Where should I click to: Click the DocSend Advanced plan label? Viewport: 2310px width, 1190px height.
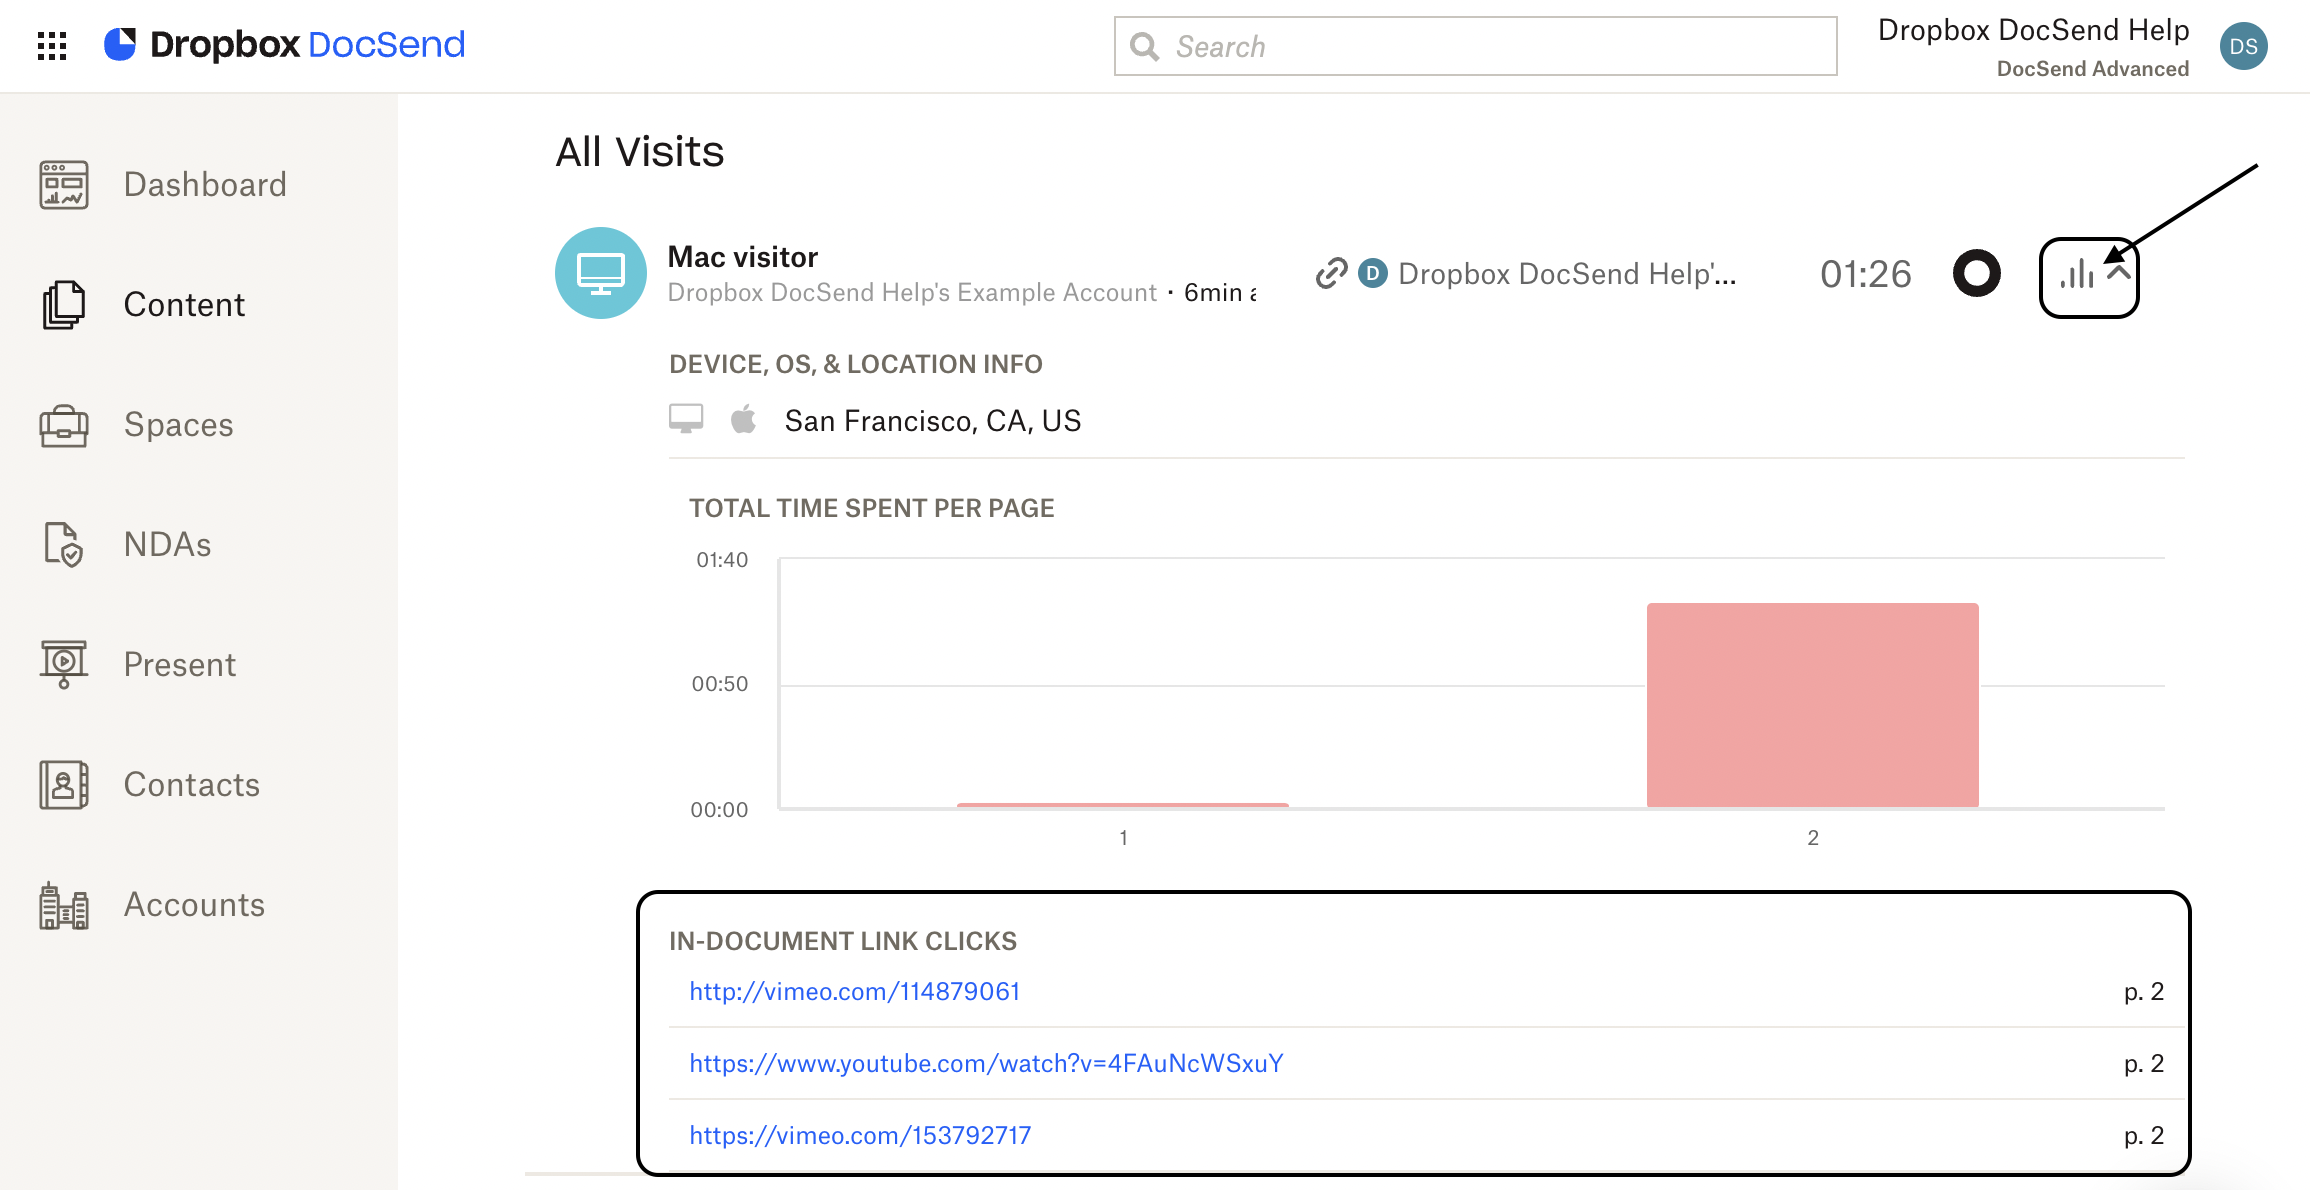[2092, 69]
